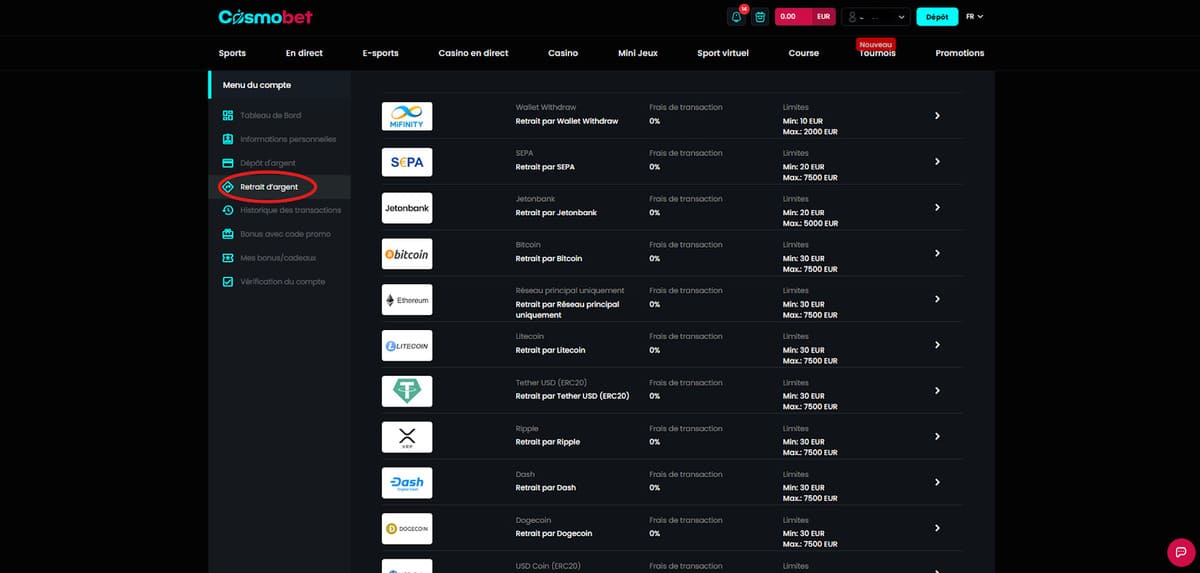
Task: Click the Tableau de Bord sidebar icon
Action: click(x=228, y=116)
